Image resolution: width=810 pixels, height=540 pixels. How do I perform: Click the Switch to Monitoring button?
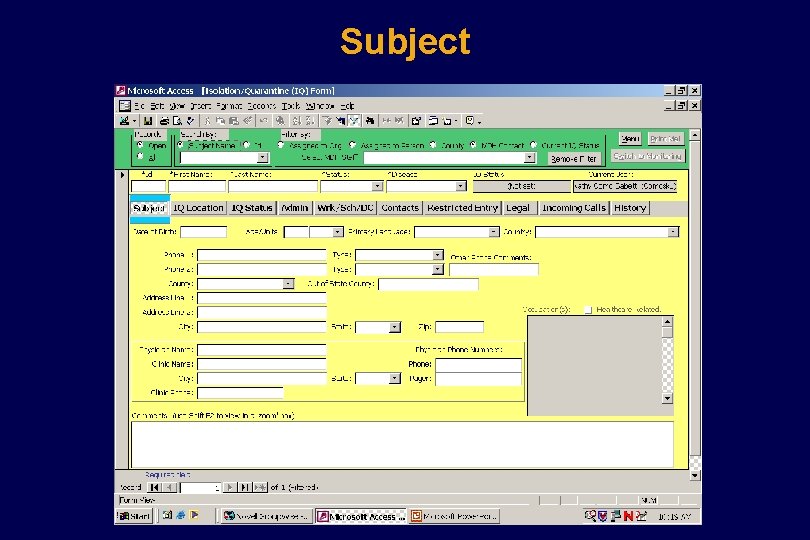click(x=648, y=156)
